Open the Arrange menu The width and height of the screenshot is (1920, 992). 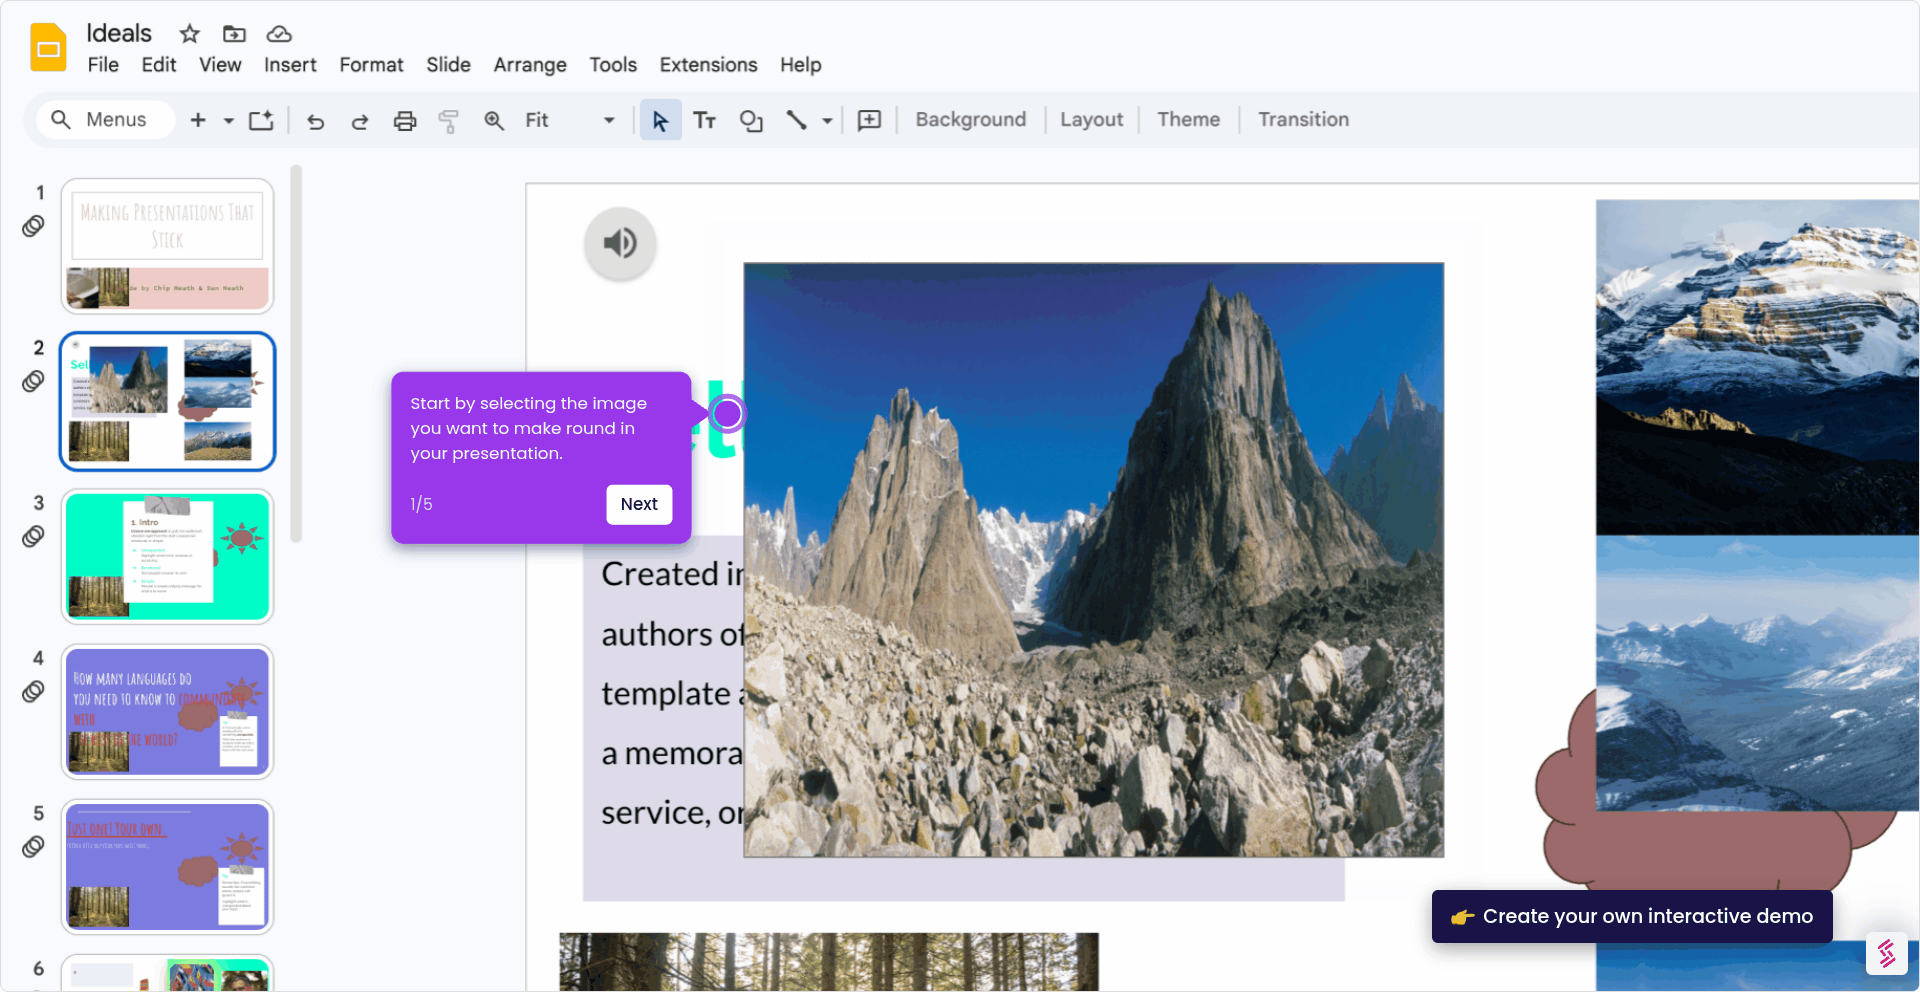click(530, 65)
